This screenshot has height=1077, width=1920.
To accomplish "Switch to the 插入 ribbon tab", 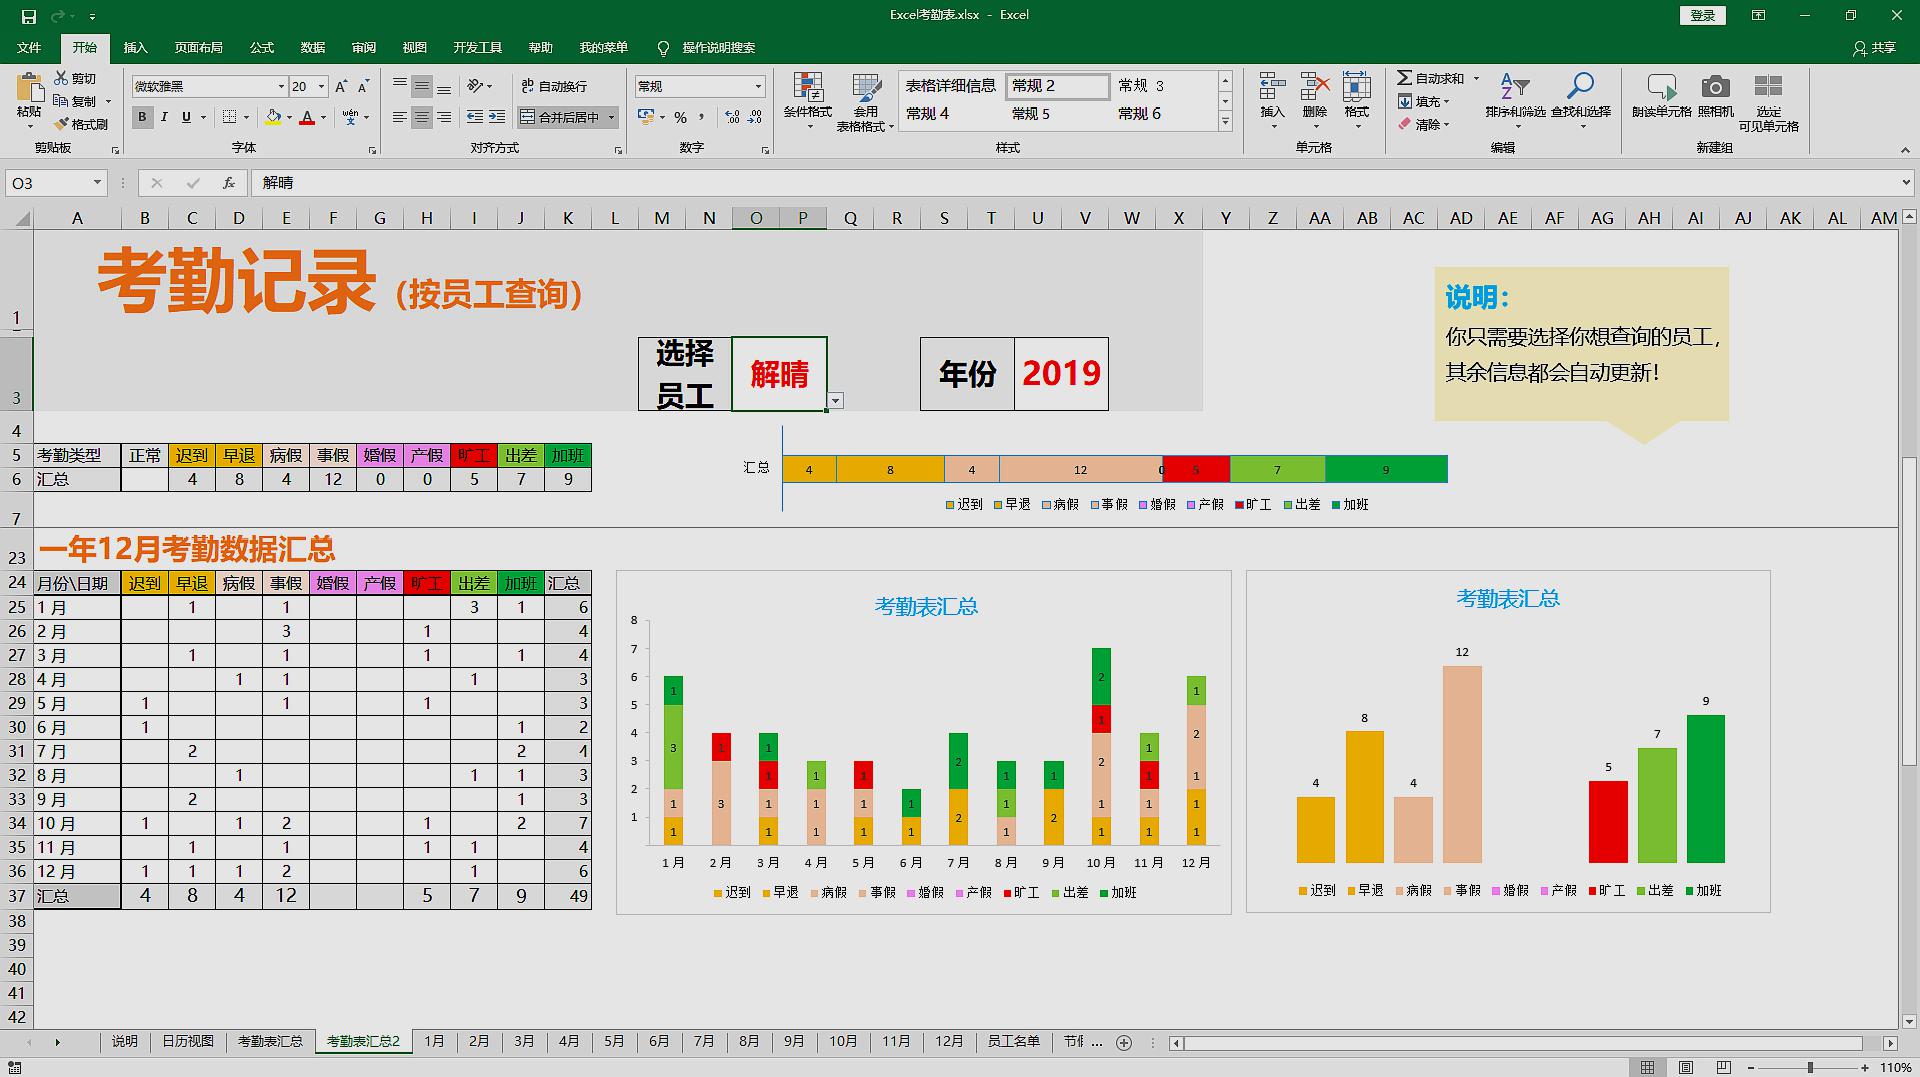I will coord(135,47).
